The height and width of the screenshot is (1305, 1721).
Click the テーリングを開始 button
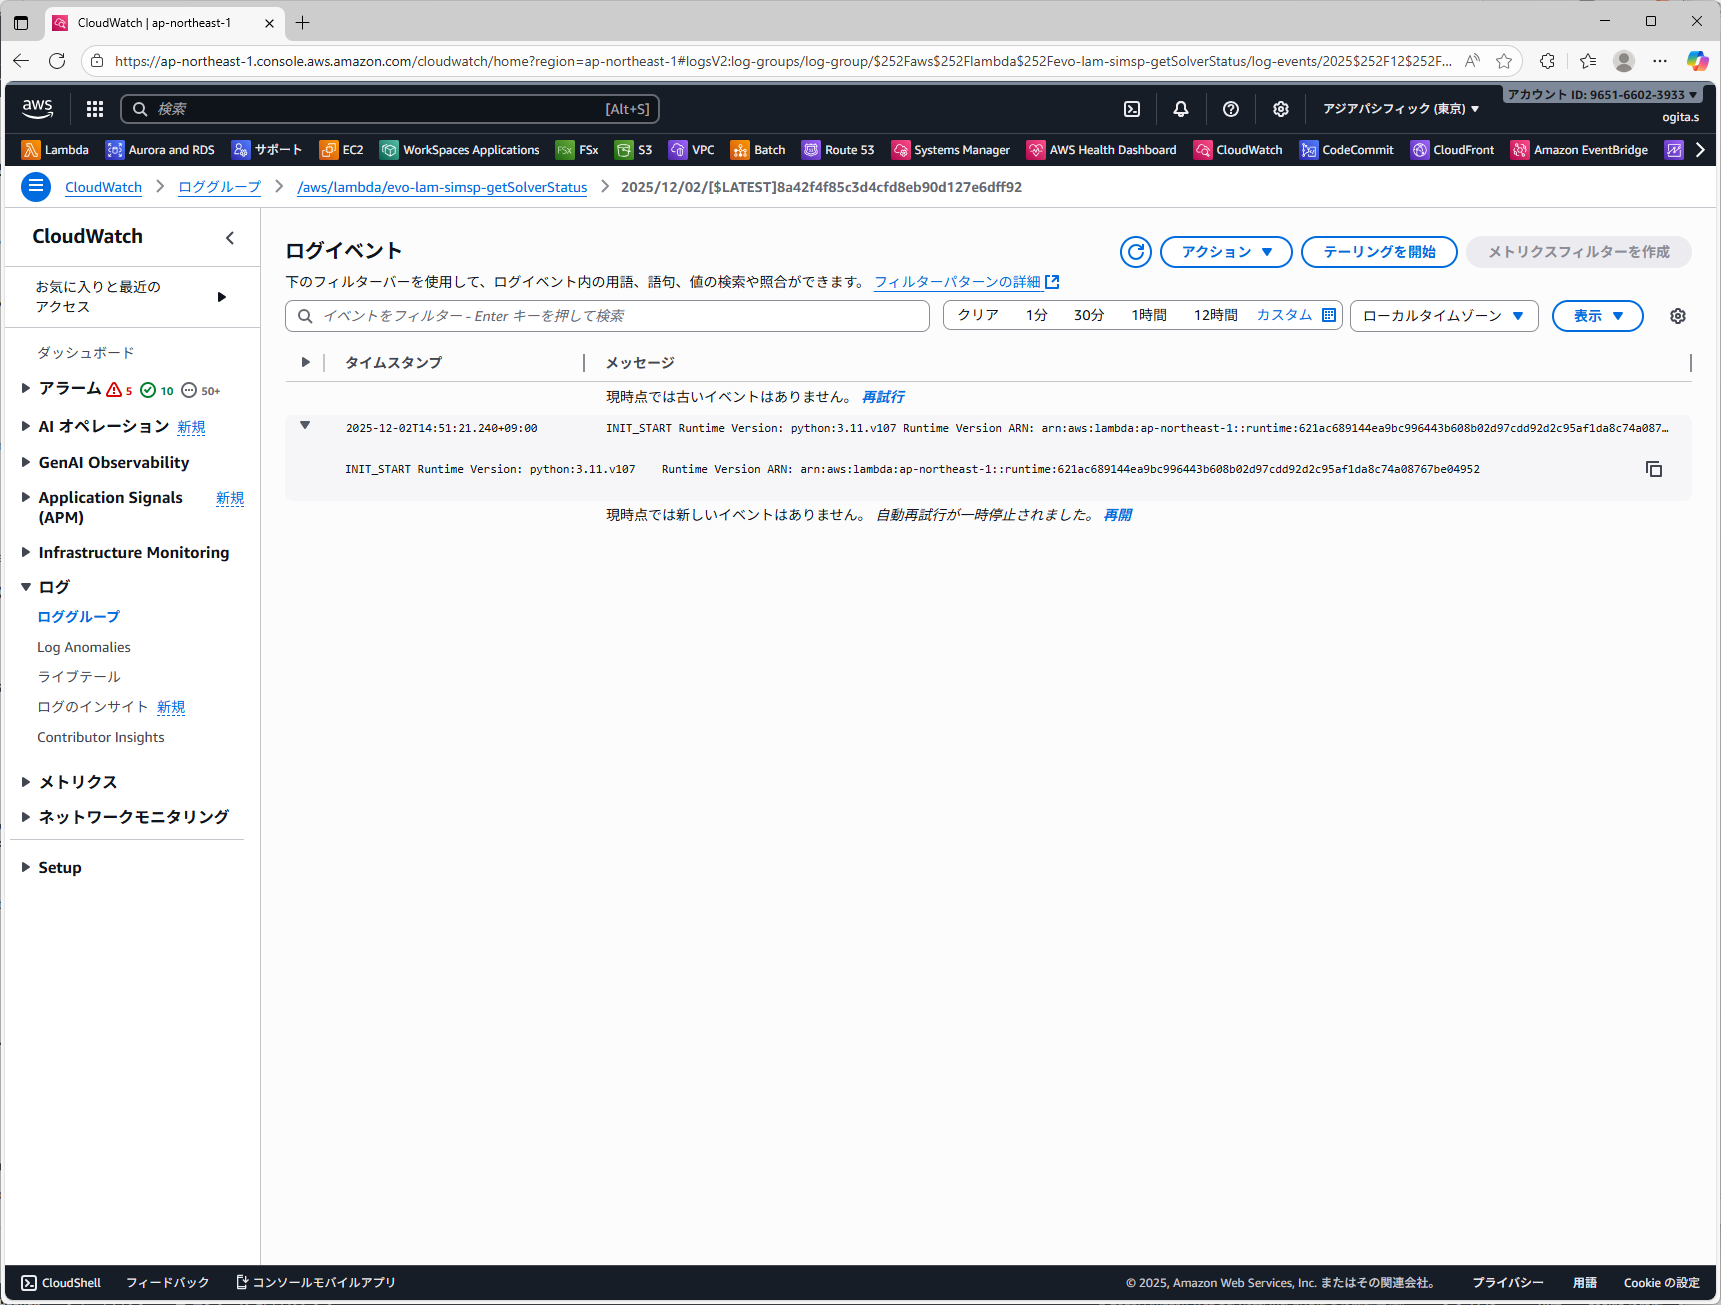pyautogui.click(x=1378, y=252)
